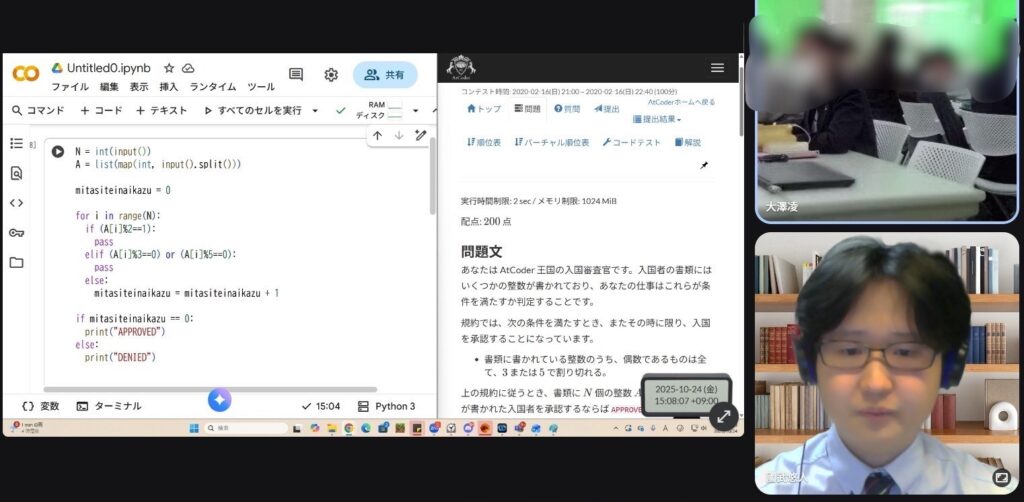The height and width of the screenshot is (502, 1024).
Task: Expand the 提出結果 dropdown on AtCoder
Action: coord(657,120)
